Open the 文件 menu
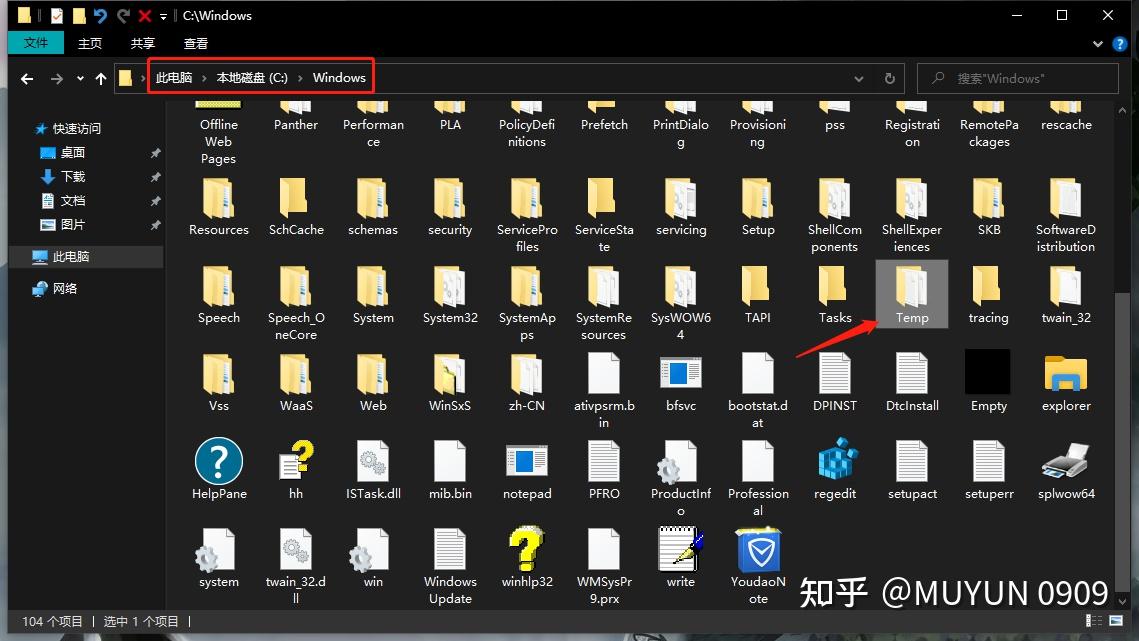Screen dimensions: 1139x641 (x=36, y=43)
